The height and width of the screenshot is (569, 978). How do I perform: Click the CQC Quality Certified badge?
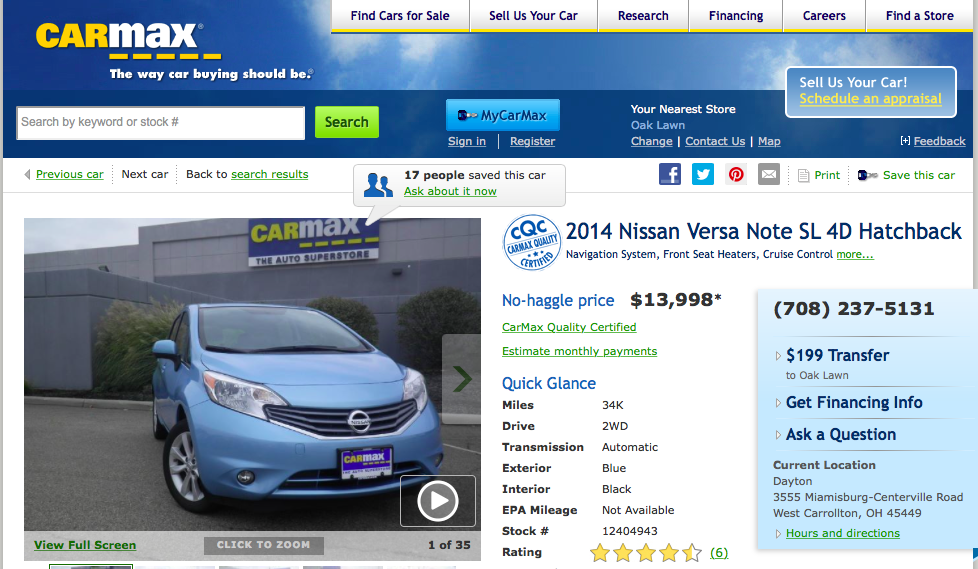click(530, 242)
